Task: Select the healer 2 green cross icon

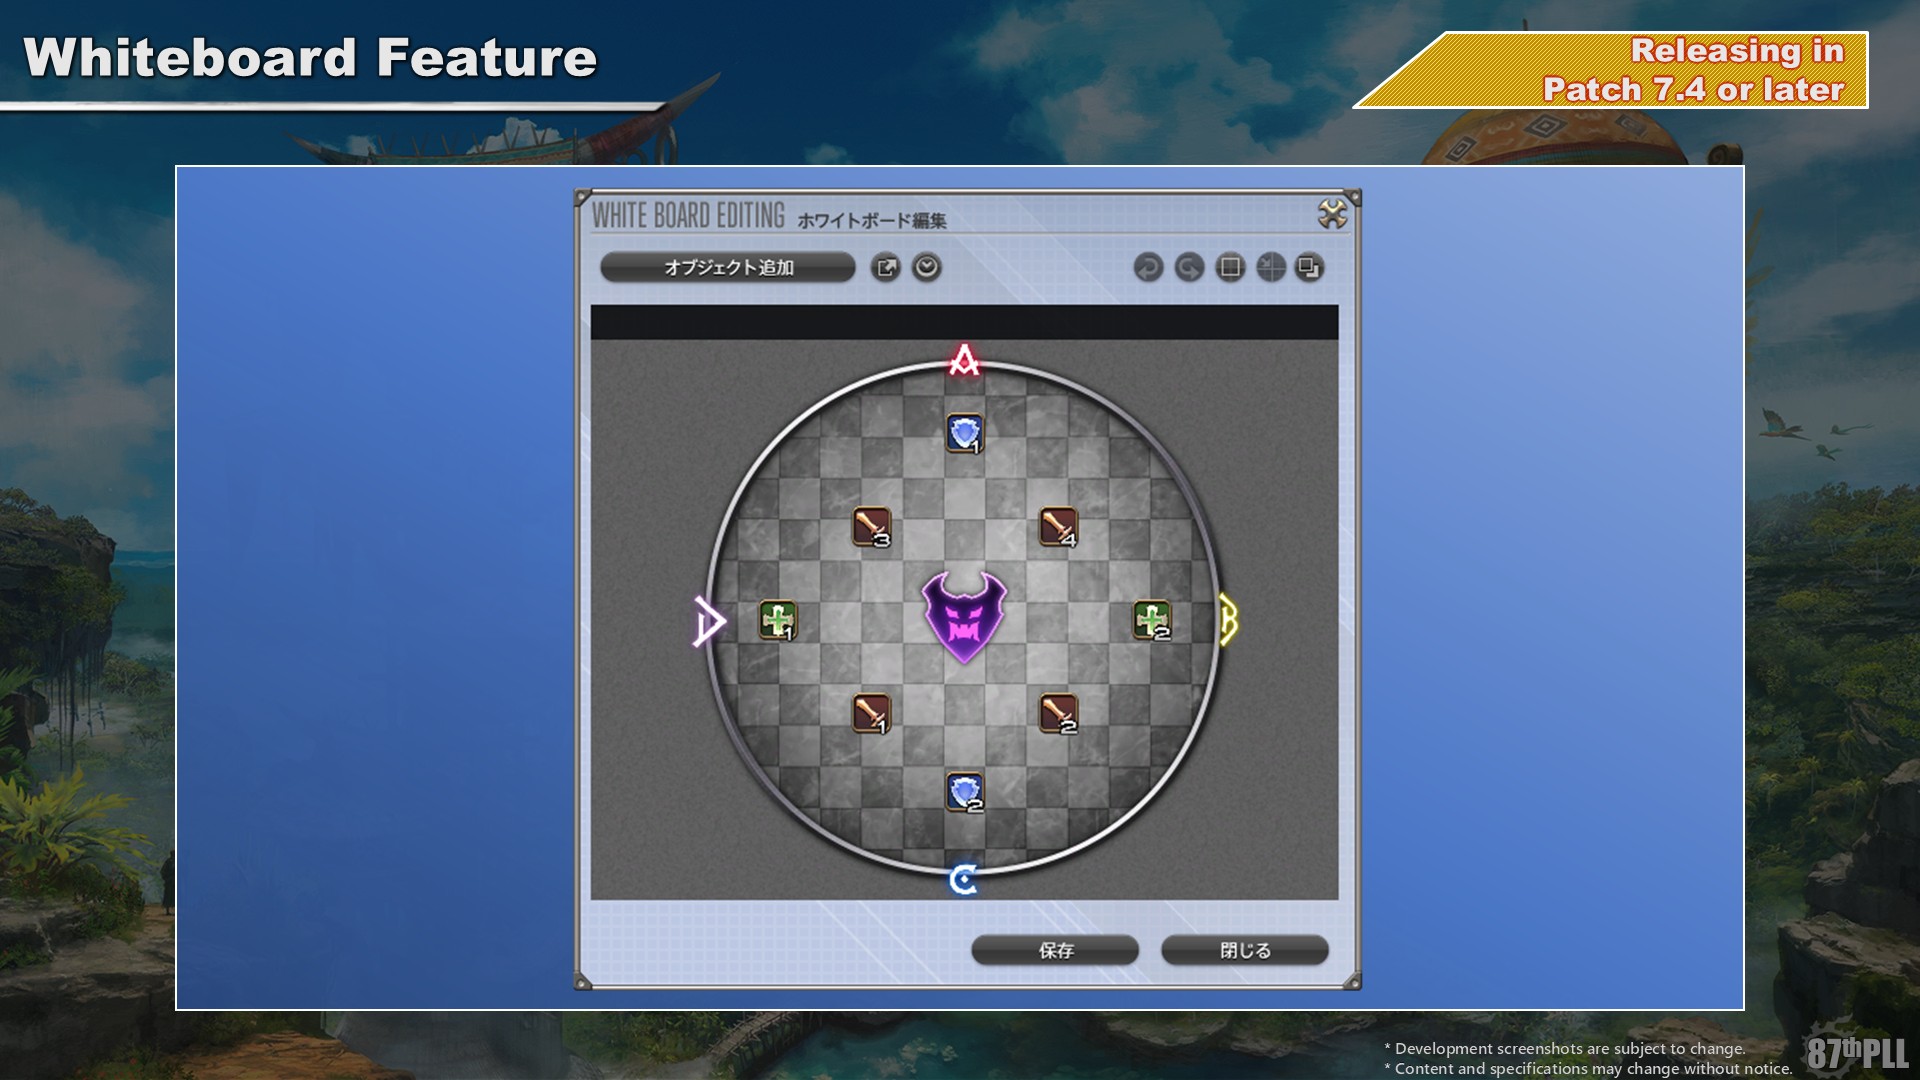Action: click(x=1151, y=620)
